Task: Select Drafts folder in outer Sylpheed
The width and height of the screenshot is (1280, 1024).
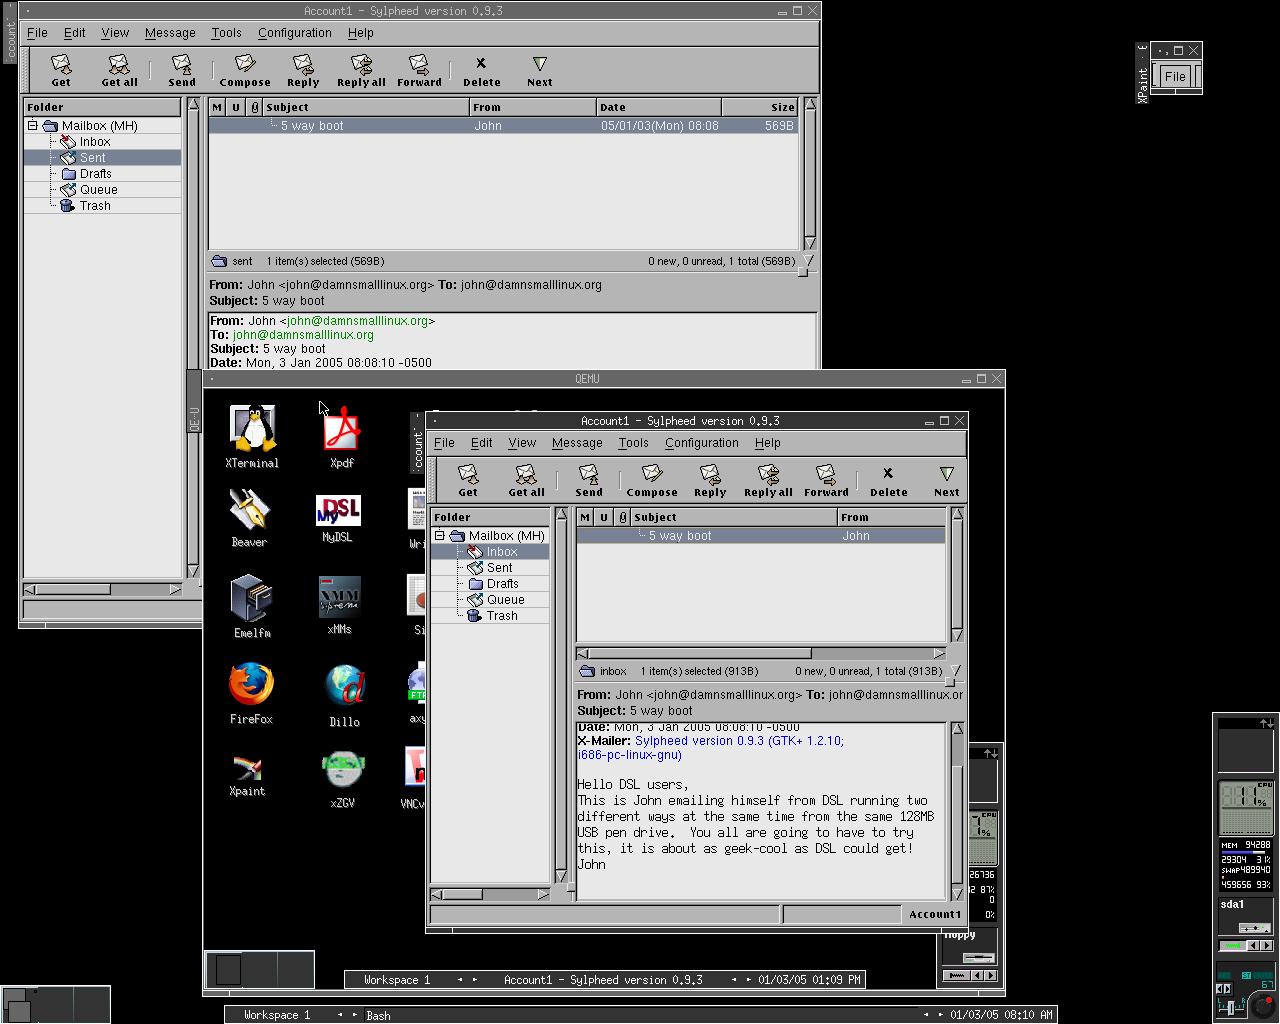Action: click(96, 174)
